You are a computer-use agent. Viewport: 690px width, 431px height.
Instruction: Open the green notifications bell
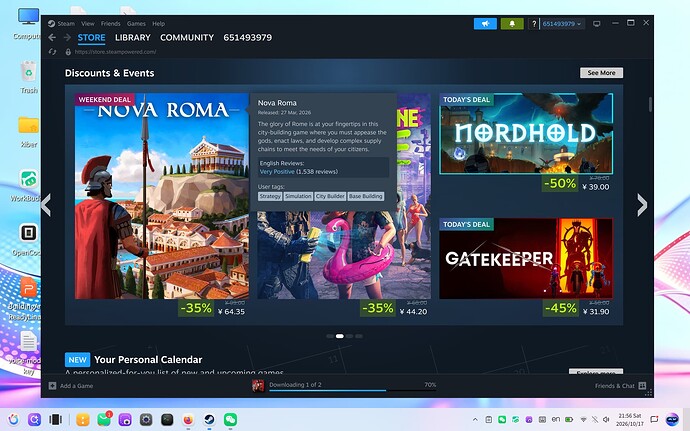[x=512, y=24]
